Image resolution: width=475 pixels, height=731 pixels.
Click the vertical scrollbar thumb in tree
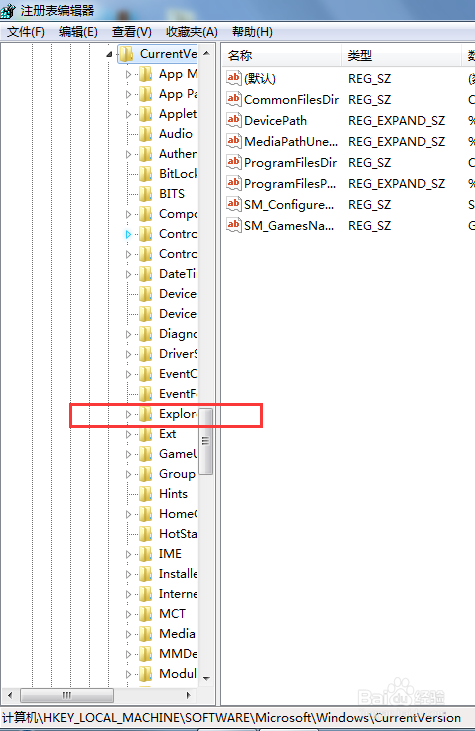pyautogui.click(x=206, y=441)
